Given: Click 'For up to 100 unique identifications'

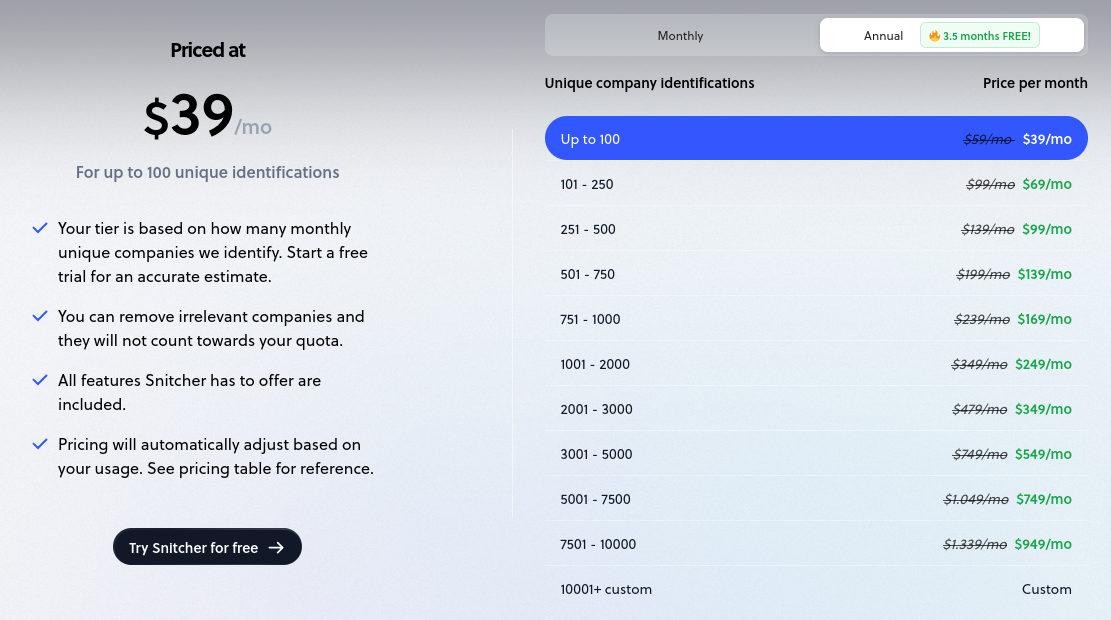Looking at the screenshot, I should (208, 172).
